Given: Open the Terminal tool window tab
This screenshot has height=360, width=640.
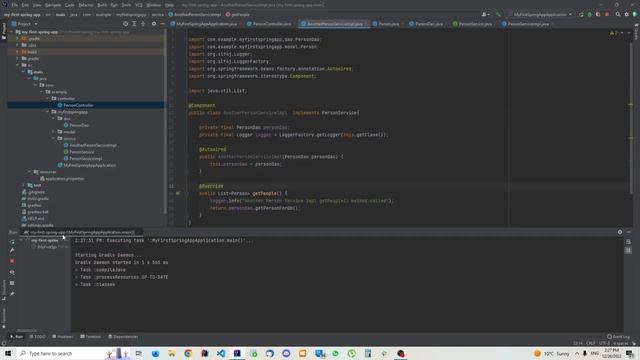Looking at the screenshot, I should coord(91,337).
